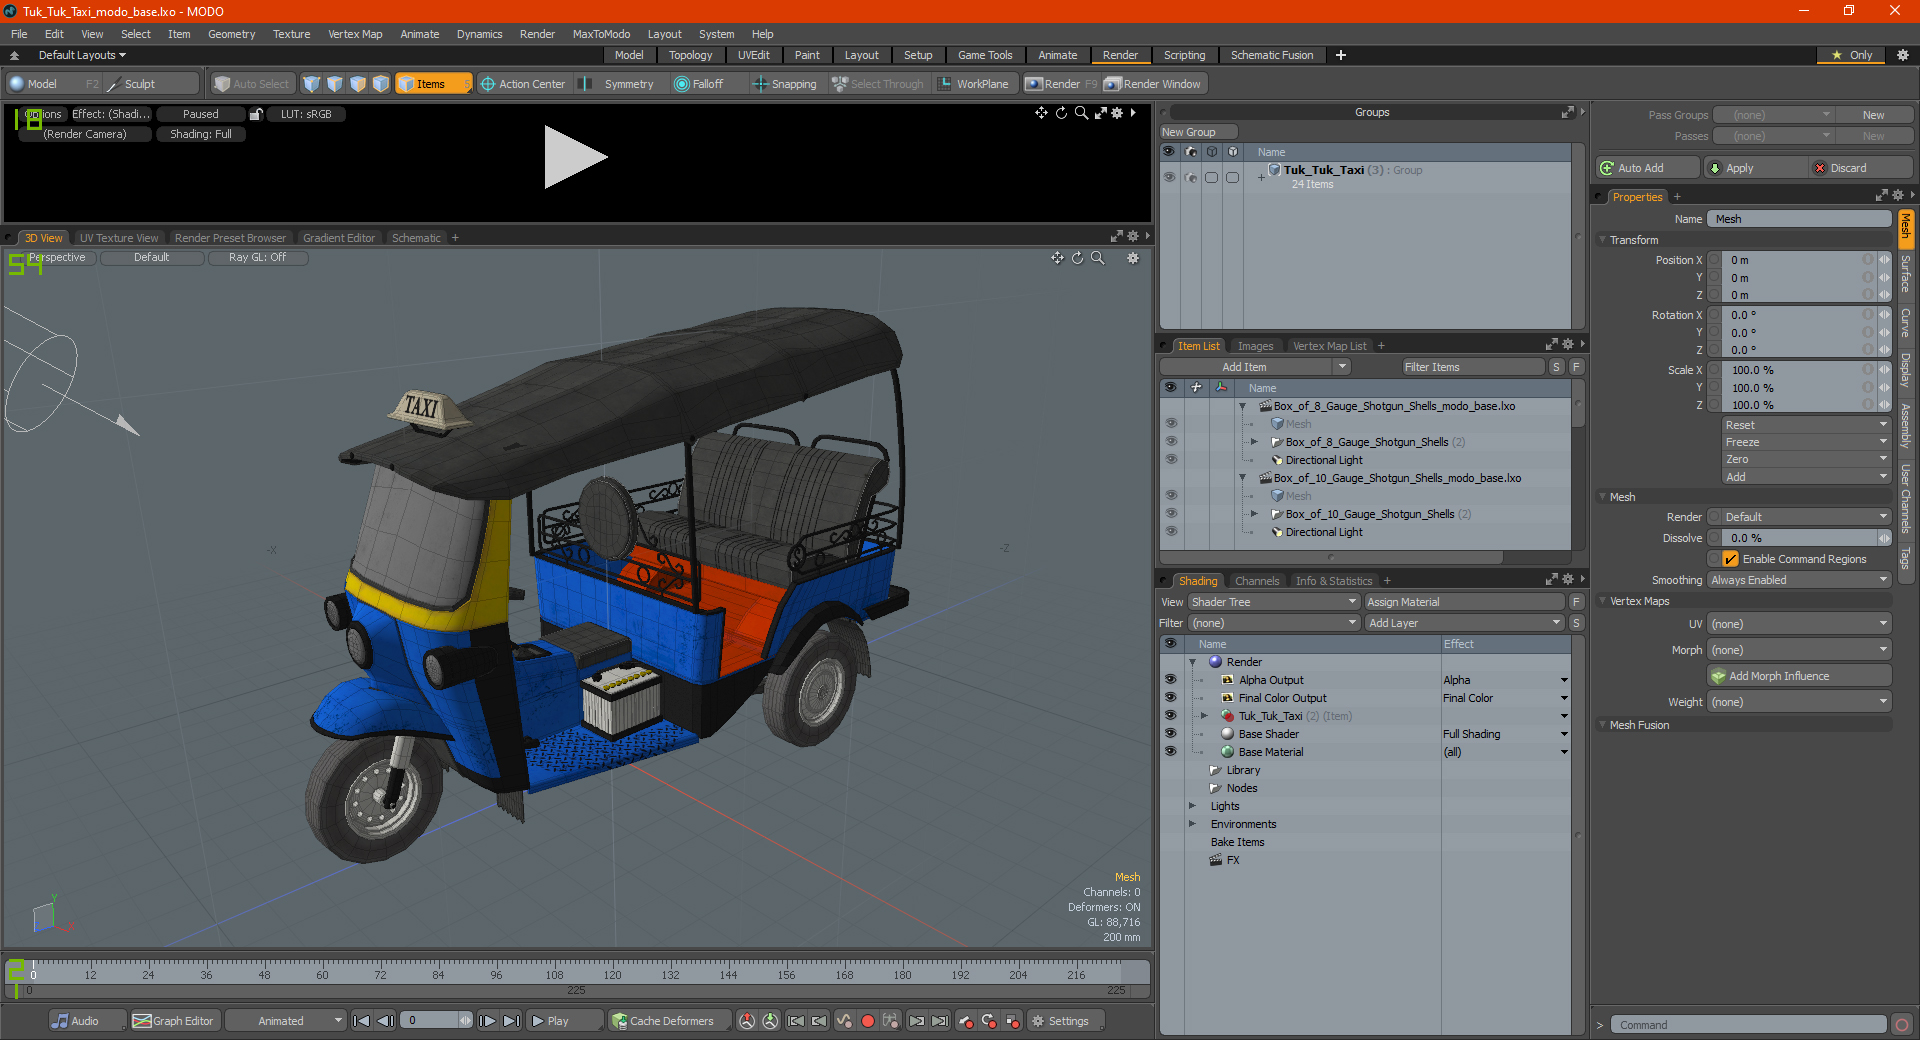Click timeline ruler at frame 108
Image resolution: width=1920 pixels, height=1040 pixels.
(x=554, y=974)
